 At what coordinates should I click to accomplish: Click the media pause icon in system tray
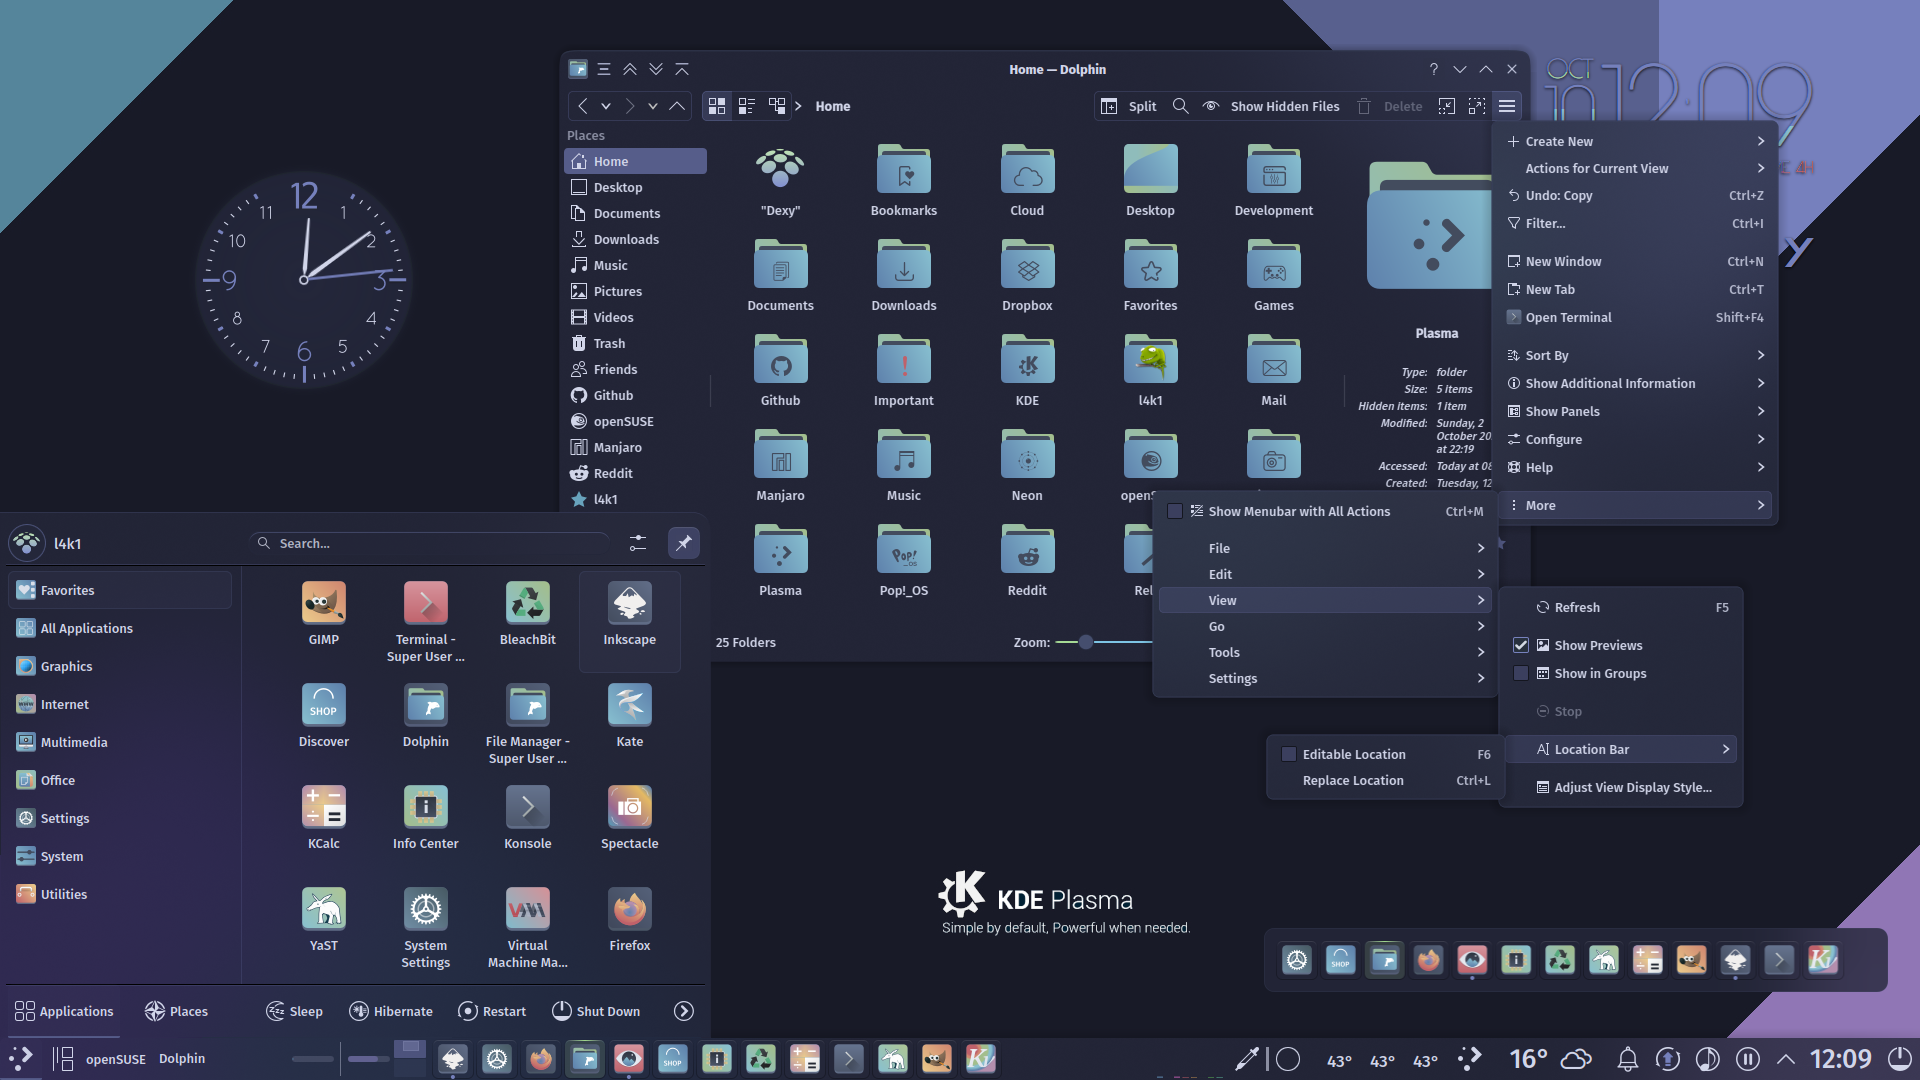[1748, 1059]
